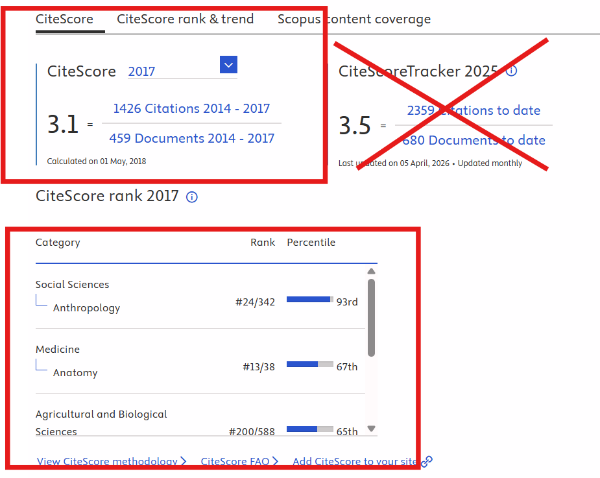This screenshot has width=600, height=478.
Task: Click Agricultural and Biological Sciences heading
Action: (101, 423)
